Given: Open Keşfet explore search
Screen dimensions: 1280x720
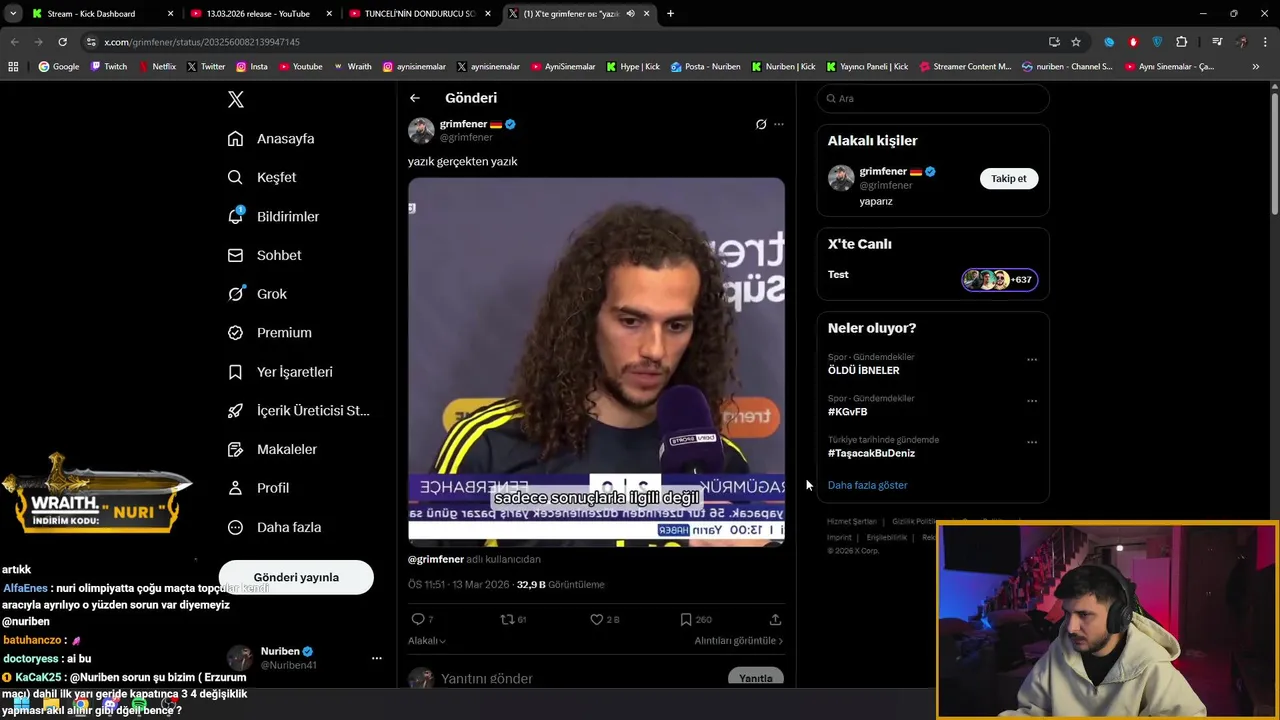Looking at the screenshot, I should click(262, 177).
